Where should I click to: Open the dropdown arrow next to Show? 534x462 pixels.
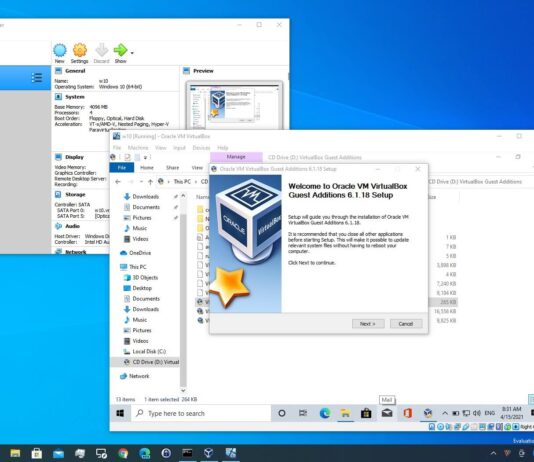click(x=132, y=53)
